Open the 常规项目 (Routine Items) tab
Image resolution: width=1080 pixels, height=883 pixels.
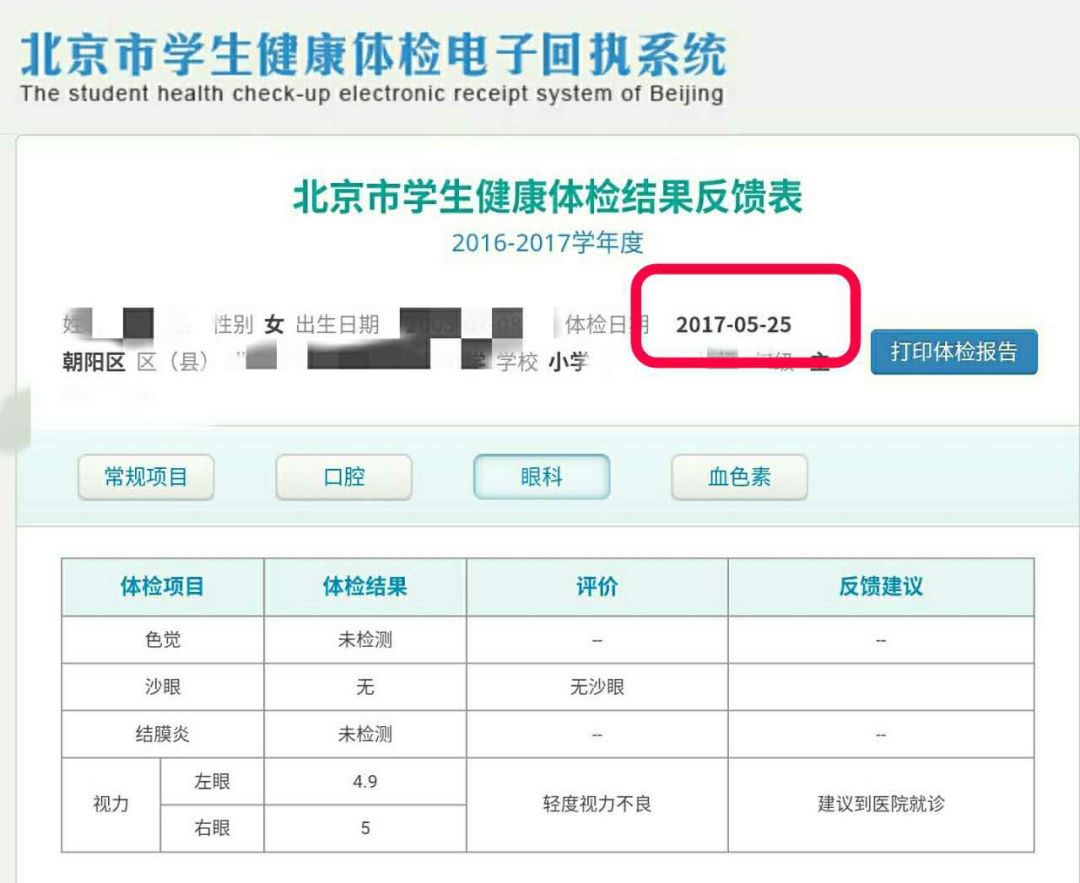click(x=145, y=477)
